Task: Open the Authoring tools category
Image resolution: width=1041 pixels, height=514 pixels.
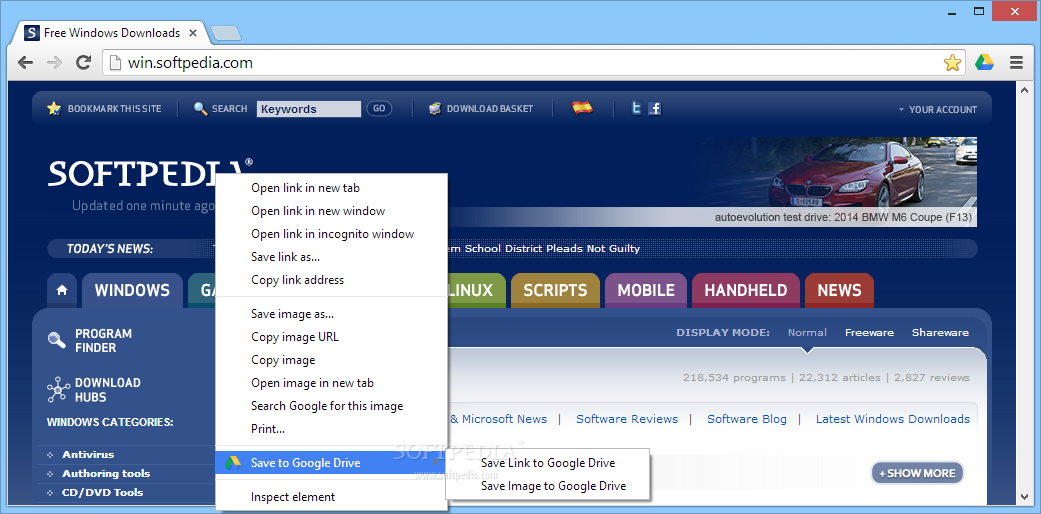Action: [x=106, y=473]
